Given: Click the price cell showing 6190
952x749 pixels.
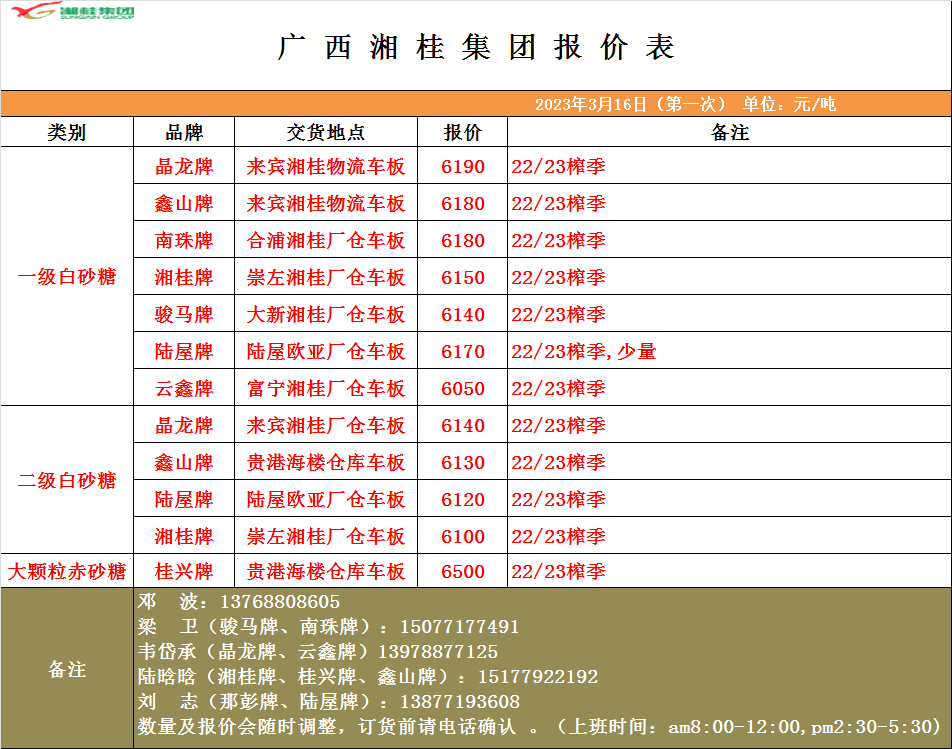Looking at the screenshot, I should pyautogui.click(x=462, y=167).
